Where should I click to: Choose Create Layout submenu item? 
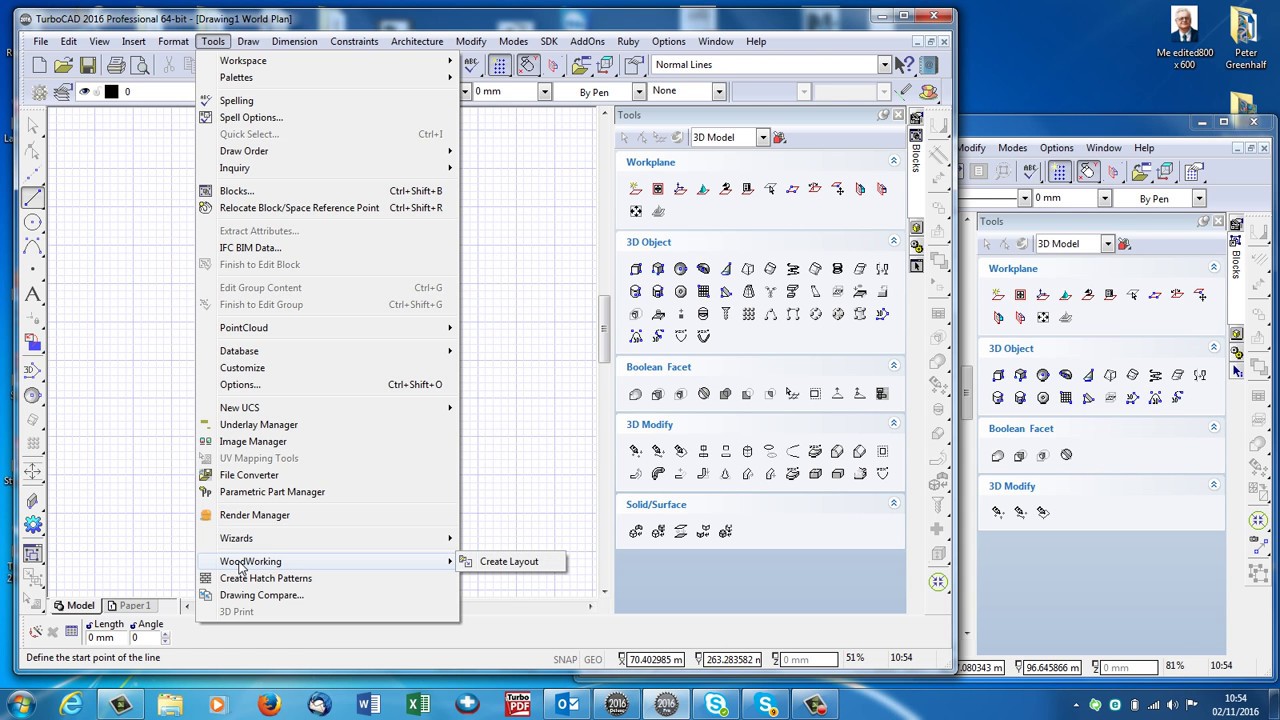pyautogui.click(x=509, y=562)
